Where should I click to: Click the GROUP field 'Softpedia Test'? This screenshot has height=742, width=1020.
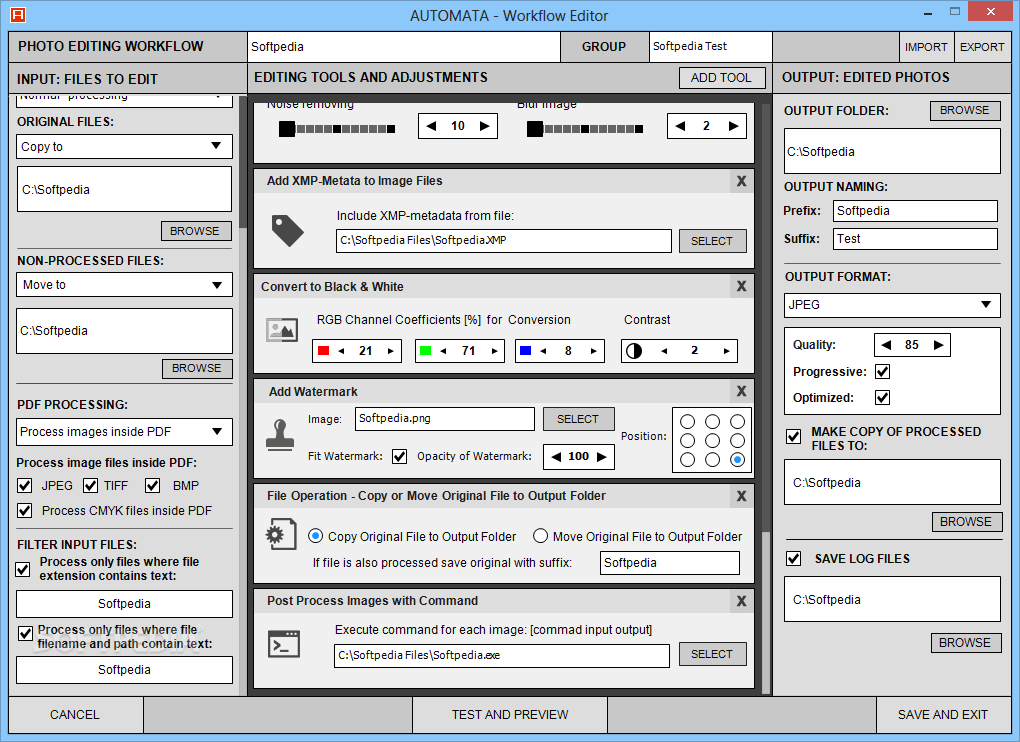[710, 47]
